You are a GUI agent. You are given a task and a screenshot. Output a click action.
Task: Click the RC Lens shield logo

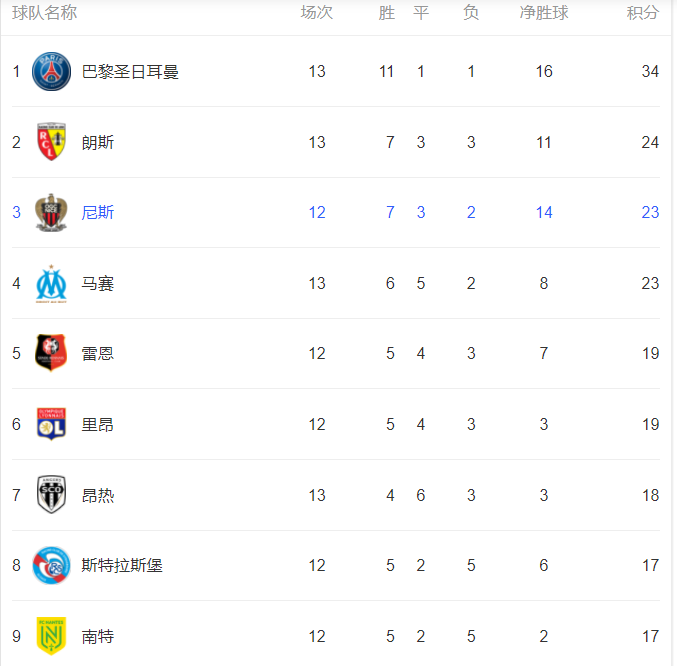(51, 142)
